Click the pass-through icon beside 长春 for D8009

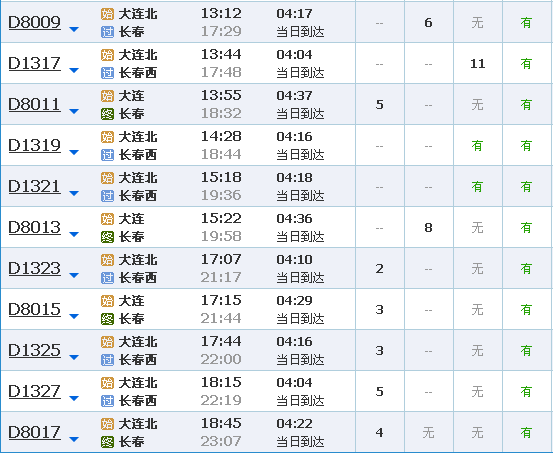[107, 32]
